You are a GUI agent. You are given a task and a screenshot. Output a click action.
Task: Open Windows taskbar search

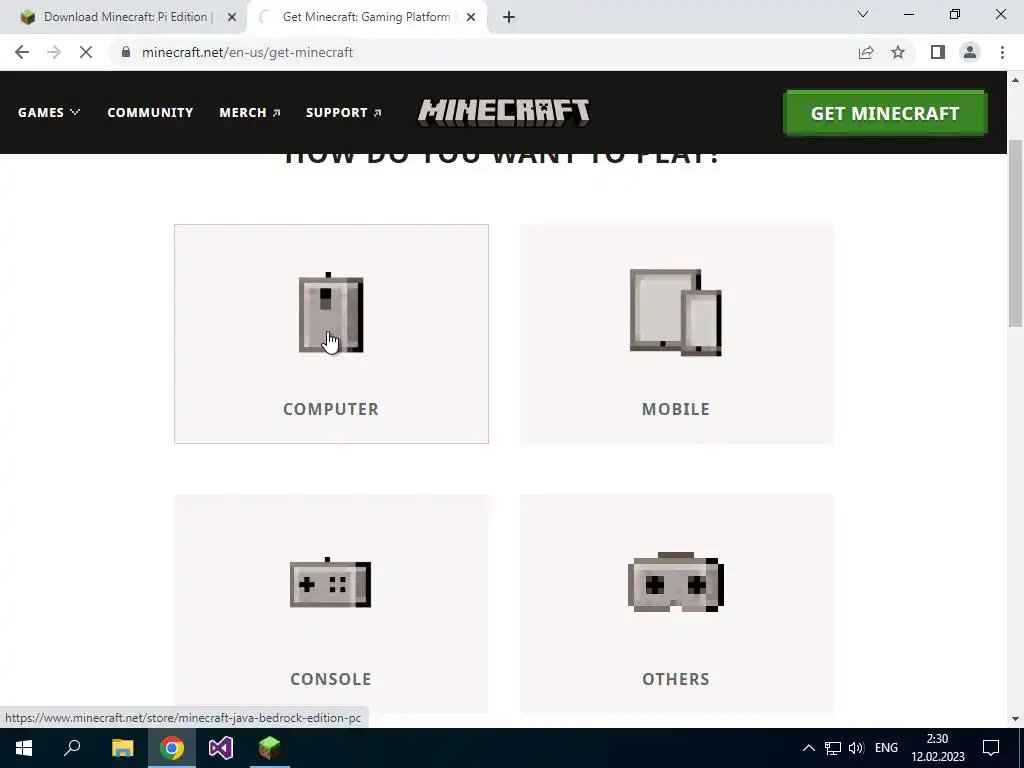pos(72,748)
